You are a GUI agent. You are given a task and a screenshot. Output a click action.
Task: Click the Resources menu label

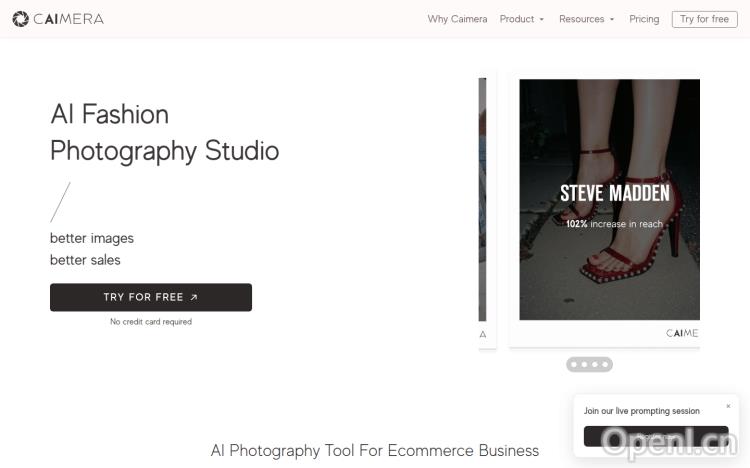[x=582, y=19]
